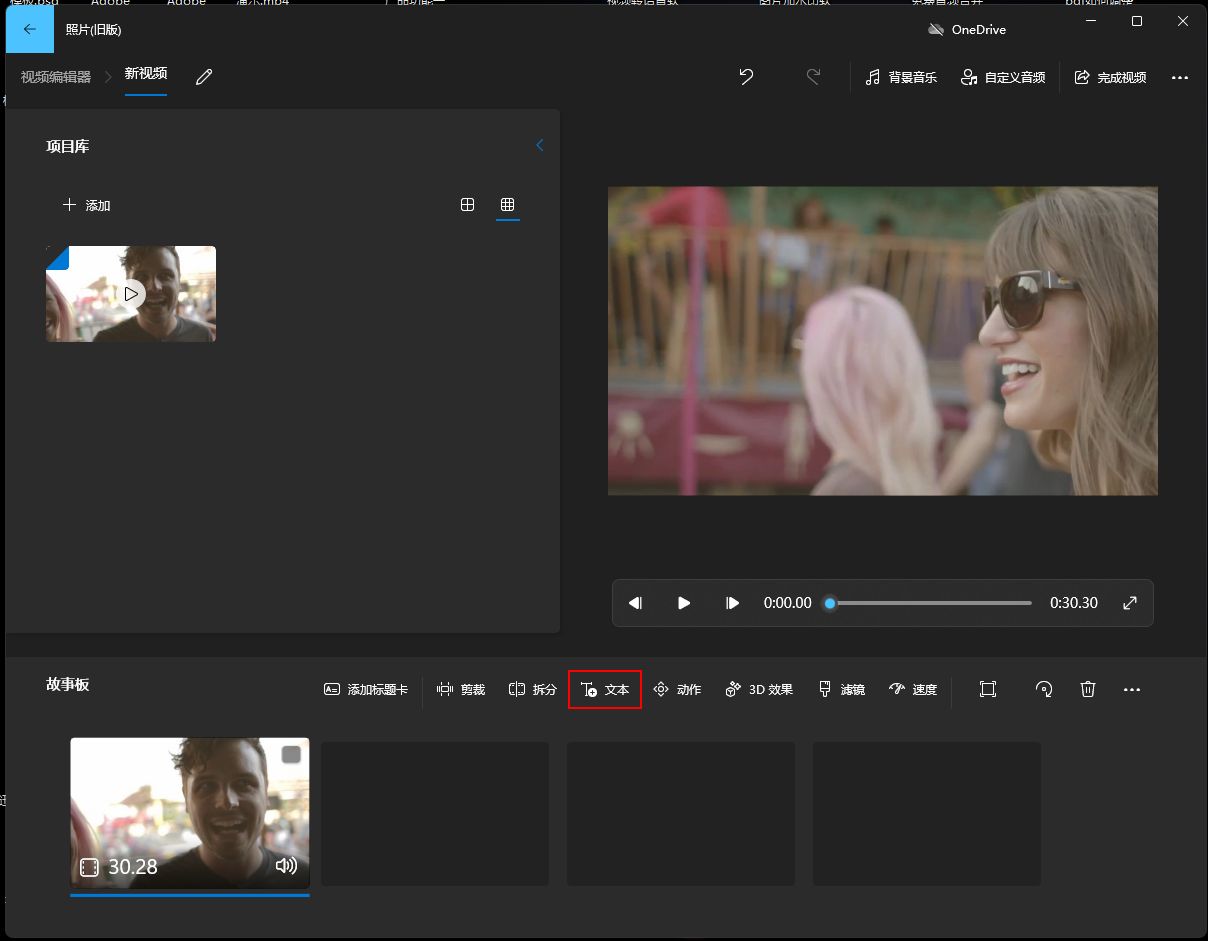Expand the preview to full screen
Screen dimensions: 1208x941
1130,603
